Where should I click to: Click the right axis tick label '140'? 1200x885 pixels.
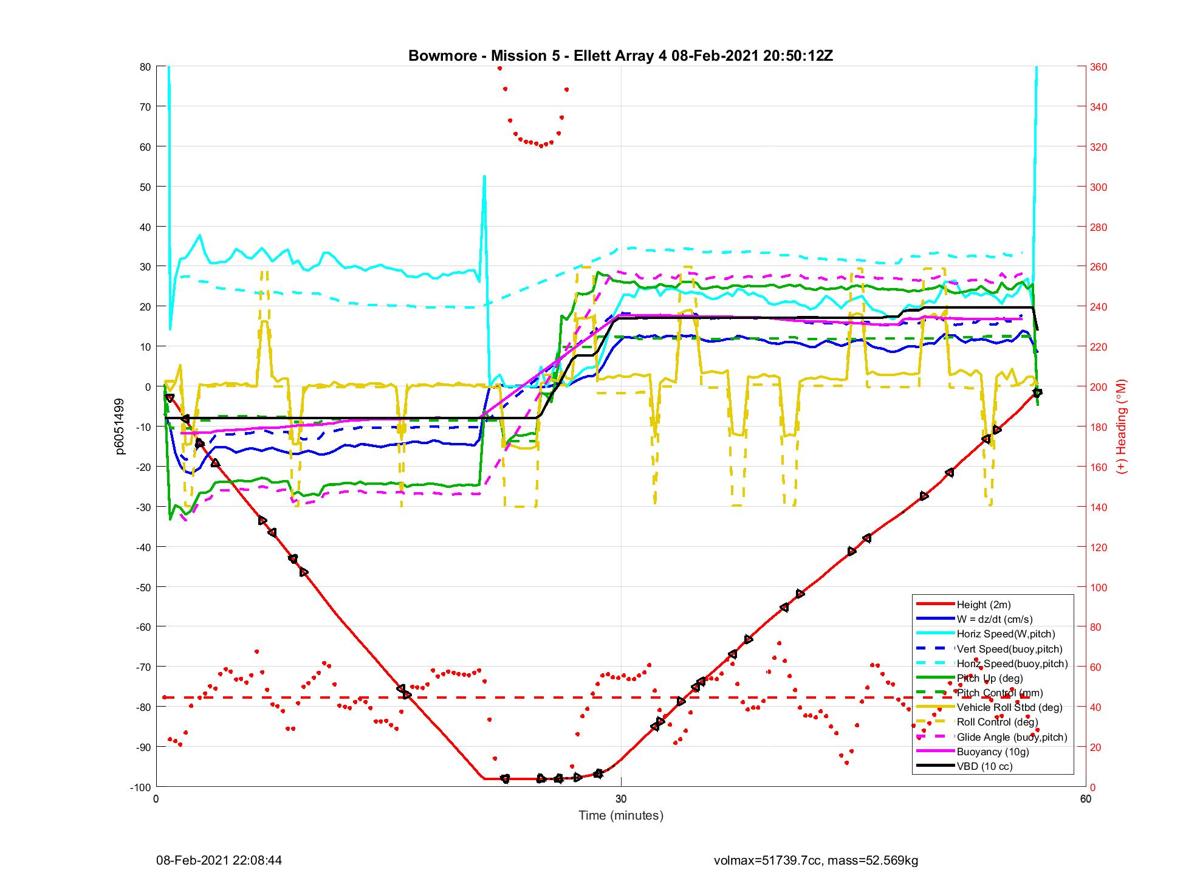(x=1099, y=507)
